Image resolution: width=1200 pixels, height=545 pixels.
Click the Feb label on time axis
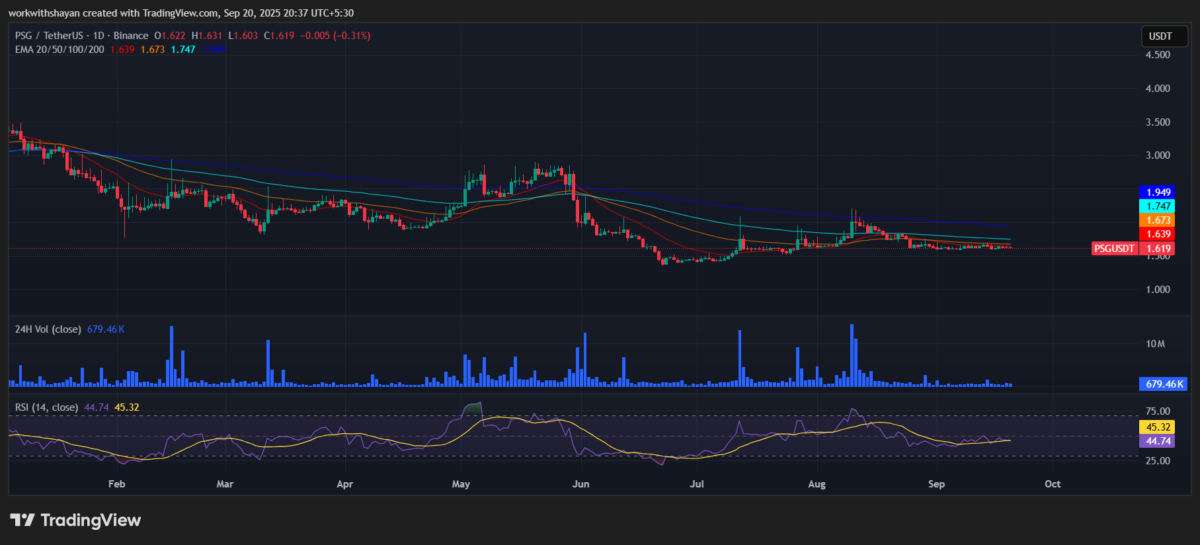(x=116, y=483)
